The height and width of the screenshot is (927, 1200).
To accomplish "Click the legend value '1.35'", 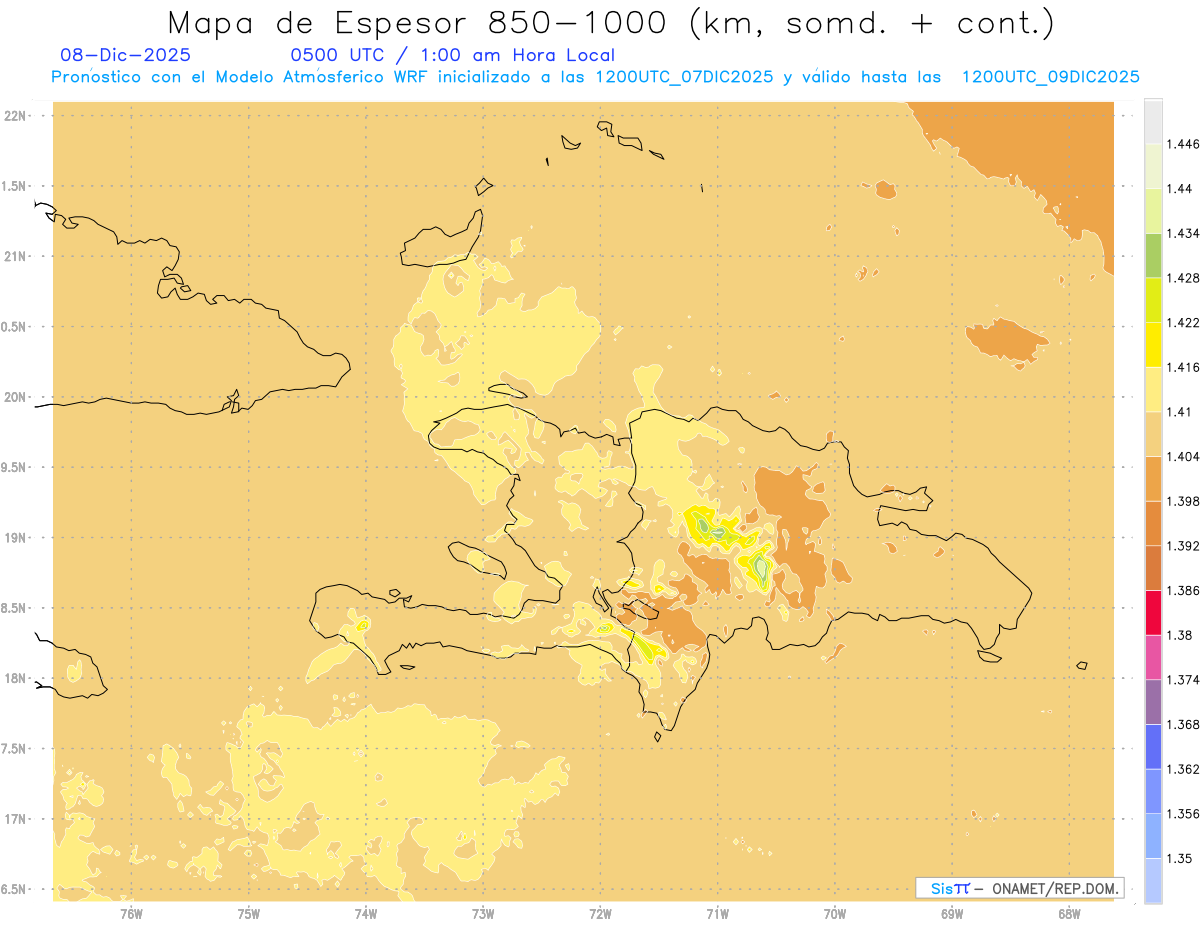I will (x=1181, y=857).
